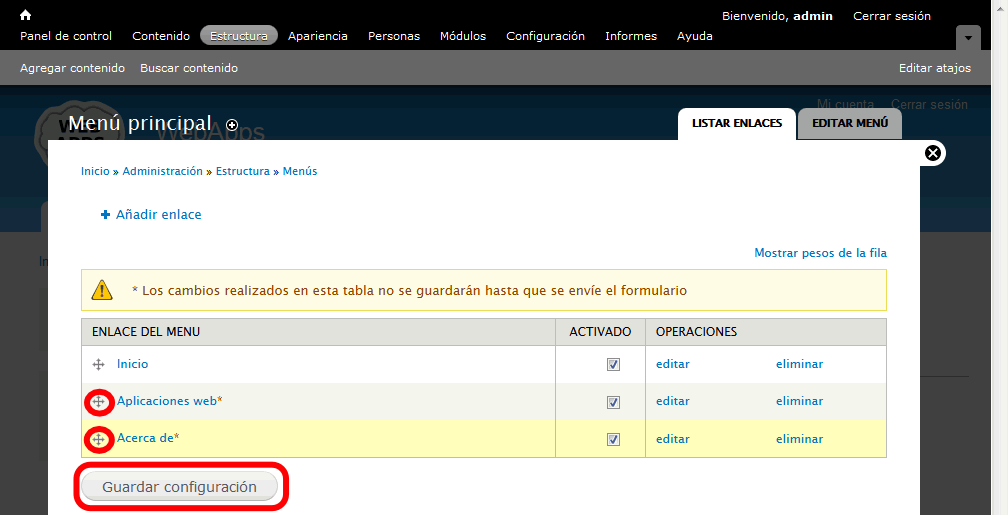Click editar for Acerca de
This screenshot has height=515, width=1008.
(x=672, y=438)
